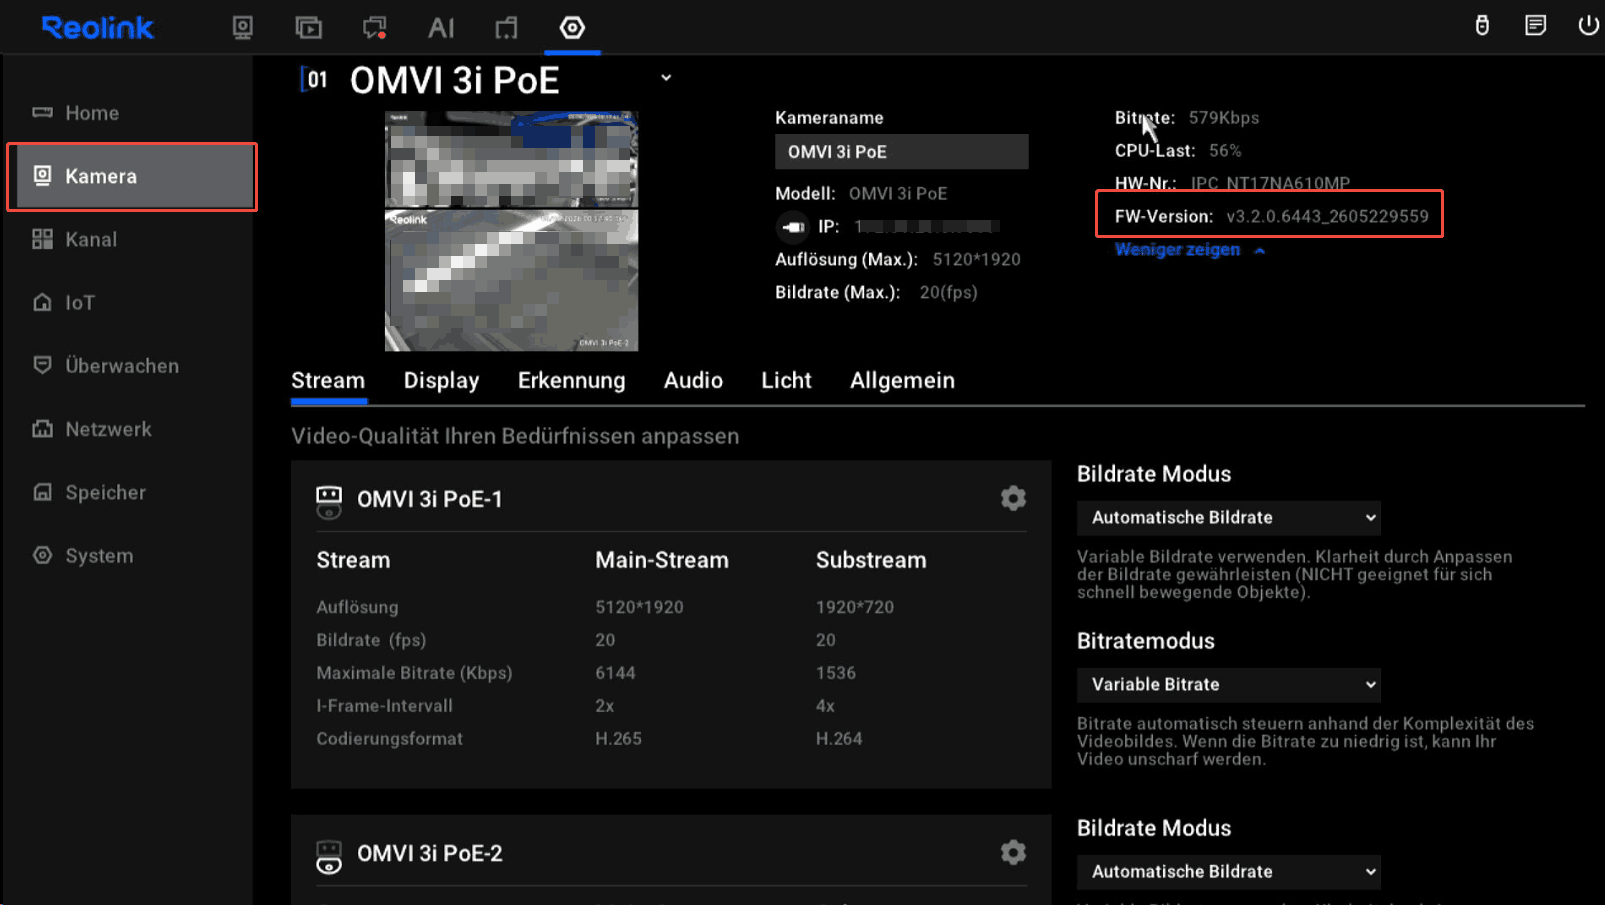1605x905 pixels.
Task: Open the Variable Bitrate dropdown
Action: (x=1229, y=685)
